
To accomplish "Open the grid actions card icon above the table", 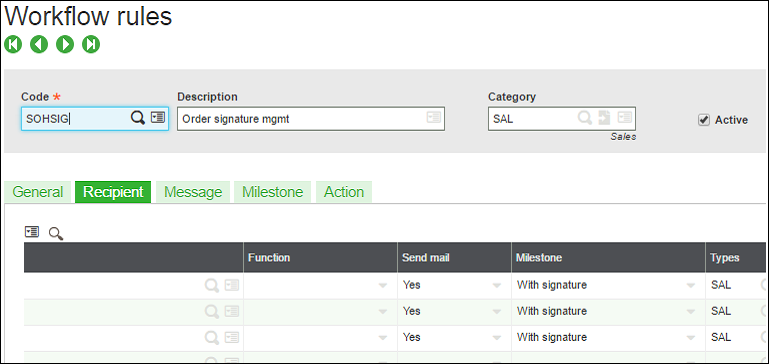I will pyautogui.click(x=32, y=232).
